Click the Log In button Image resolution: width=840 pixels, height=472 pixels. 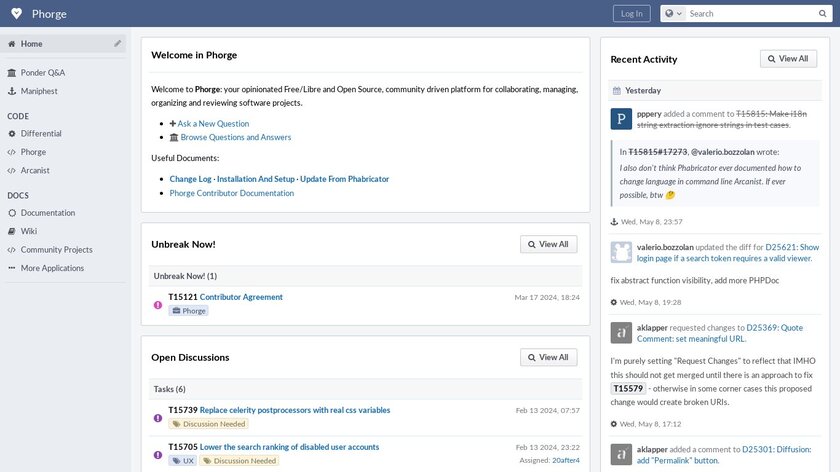tap(632, 13)
